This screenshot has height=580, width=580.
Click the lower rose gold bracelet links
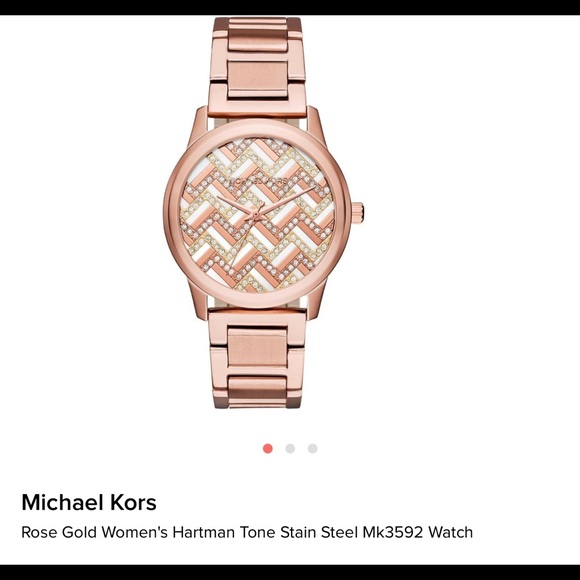pos(258,359)
